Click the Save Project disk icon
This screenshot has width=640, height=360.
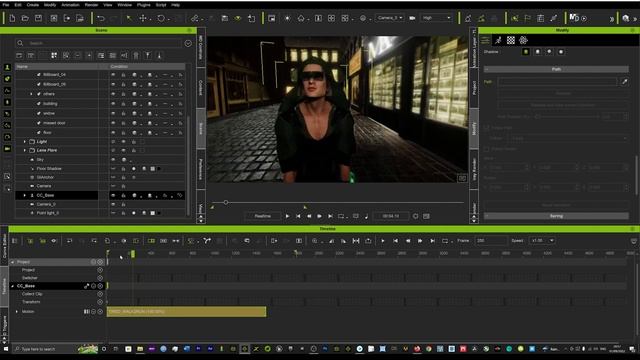(x=38, y=18)
